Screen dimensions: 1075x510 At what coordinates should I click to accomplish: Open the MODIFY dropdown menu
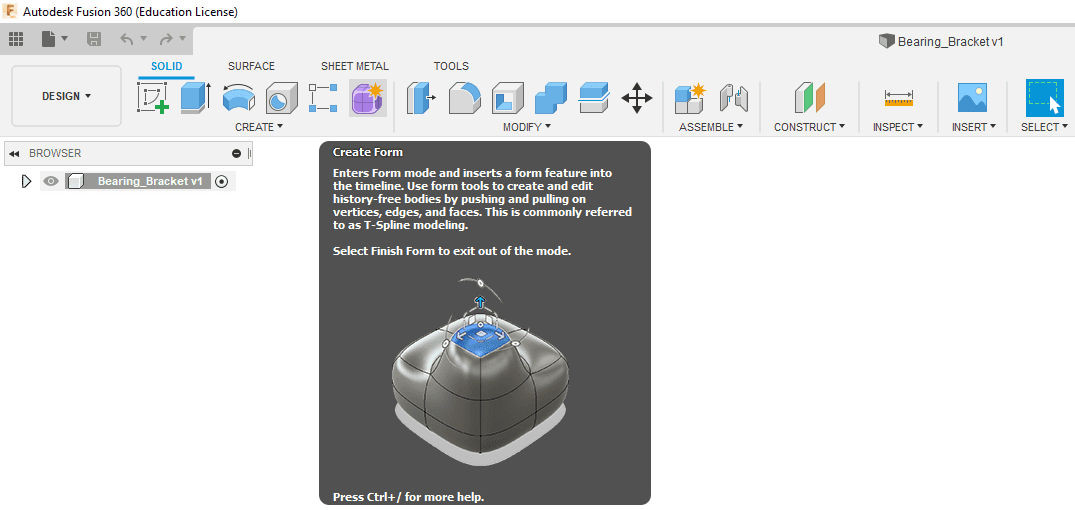527,127
